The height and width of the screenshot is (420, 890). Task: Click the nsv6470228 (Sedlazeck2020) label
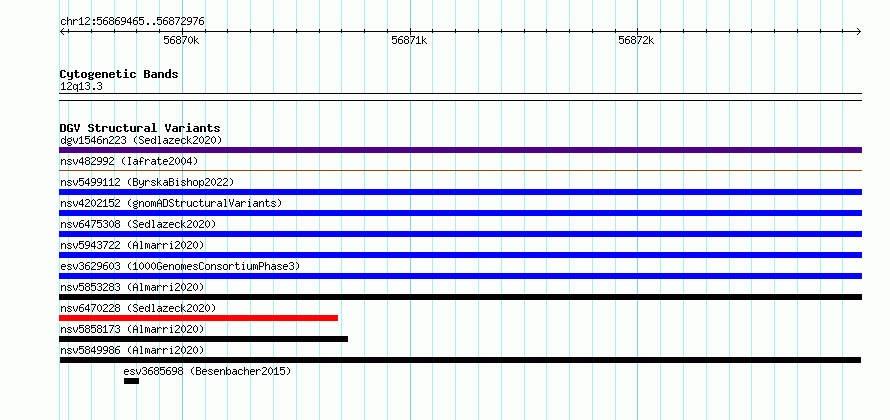pyautogui.click(x=138, y=308)
